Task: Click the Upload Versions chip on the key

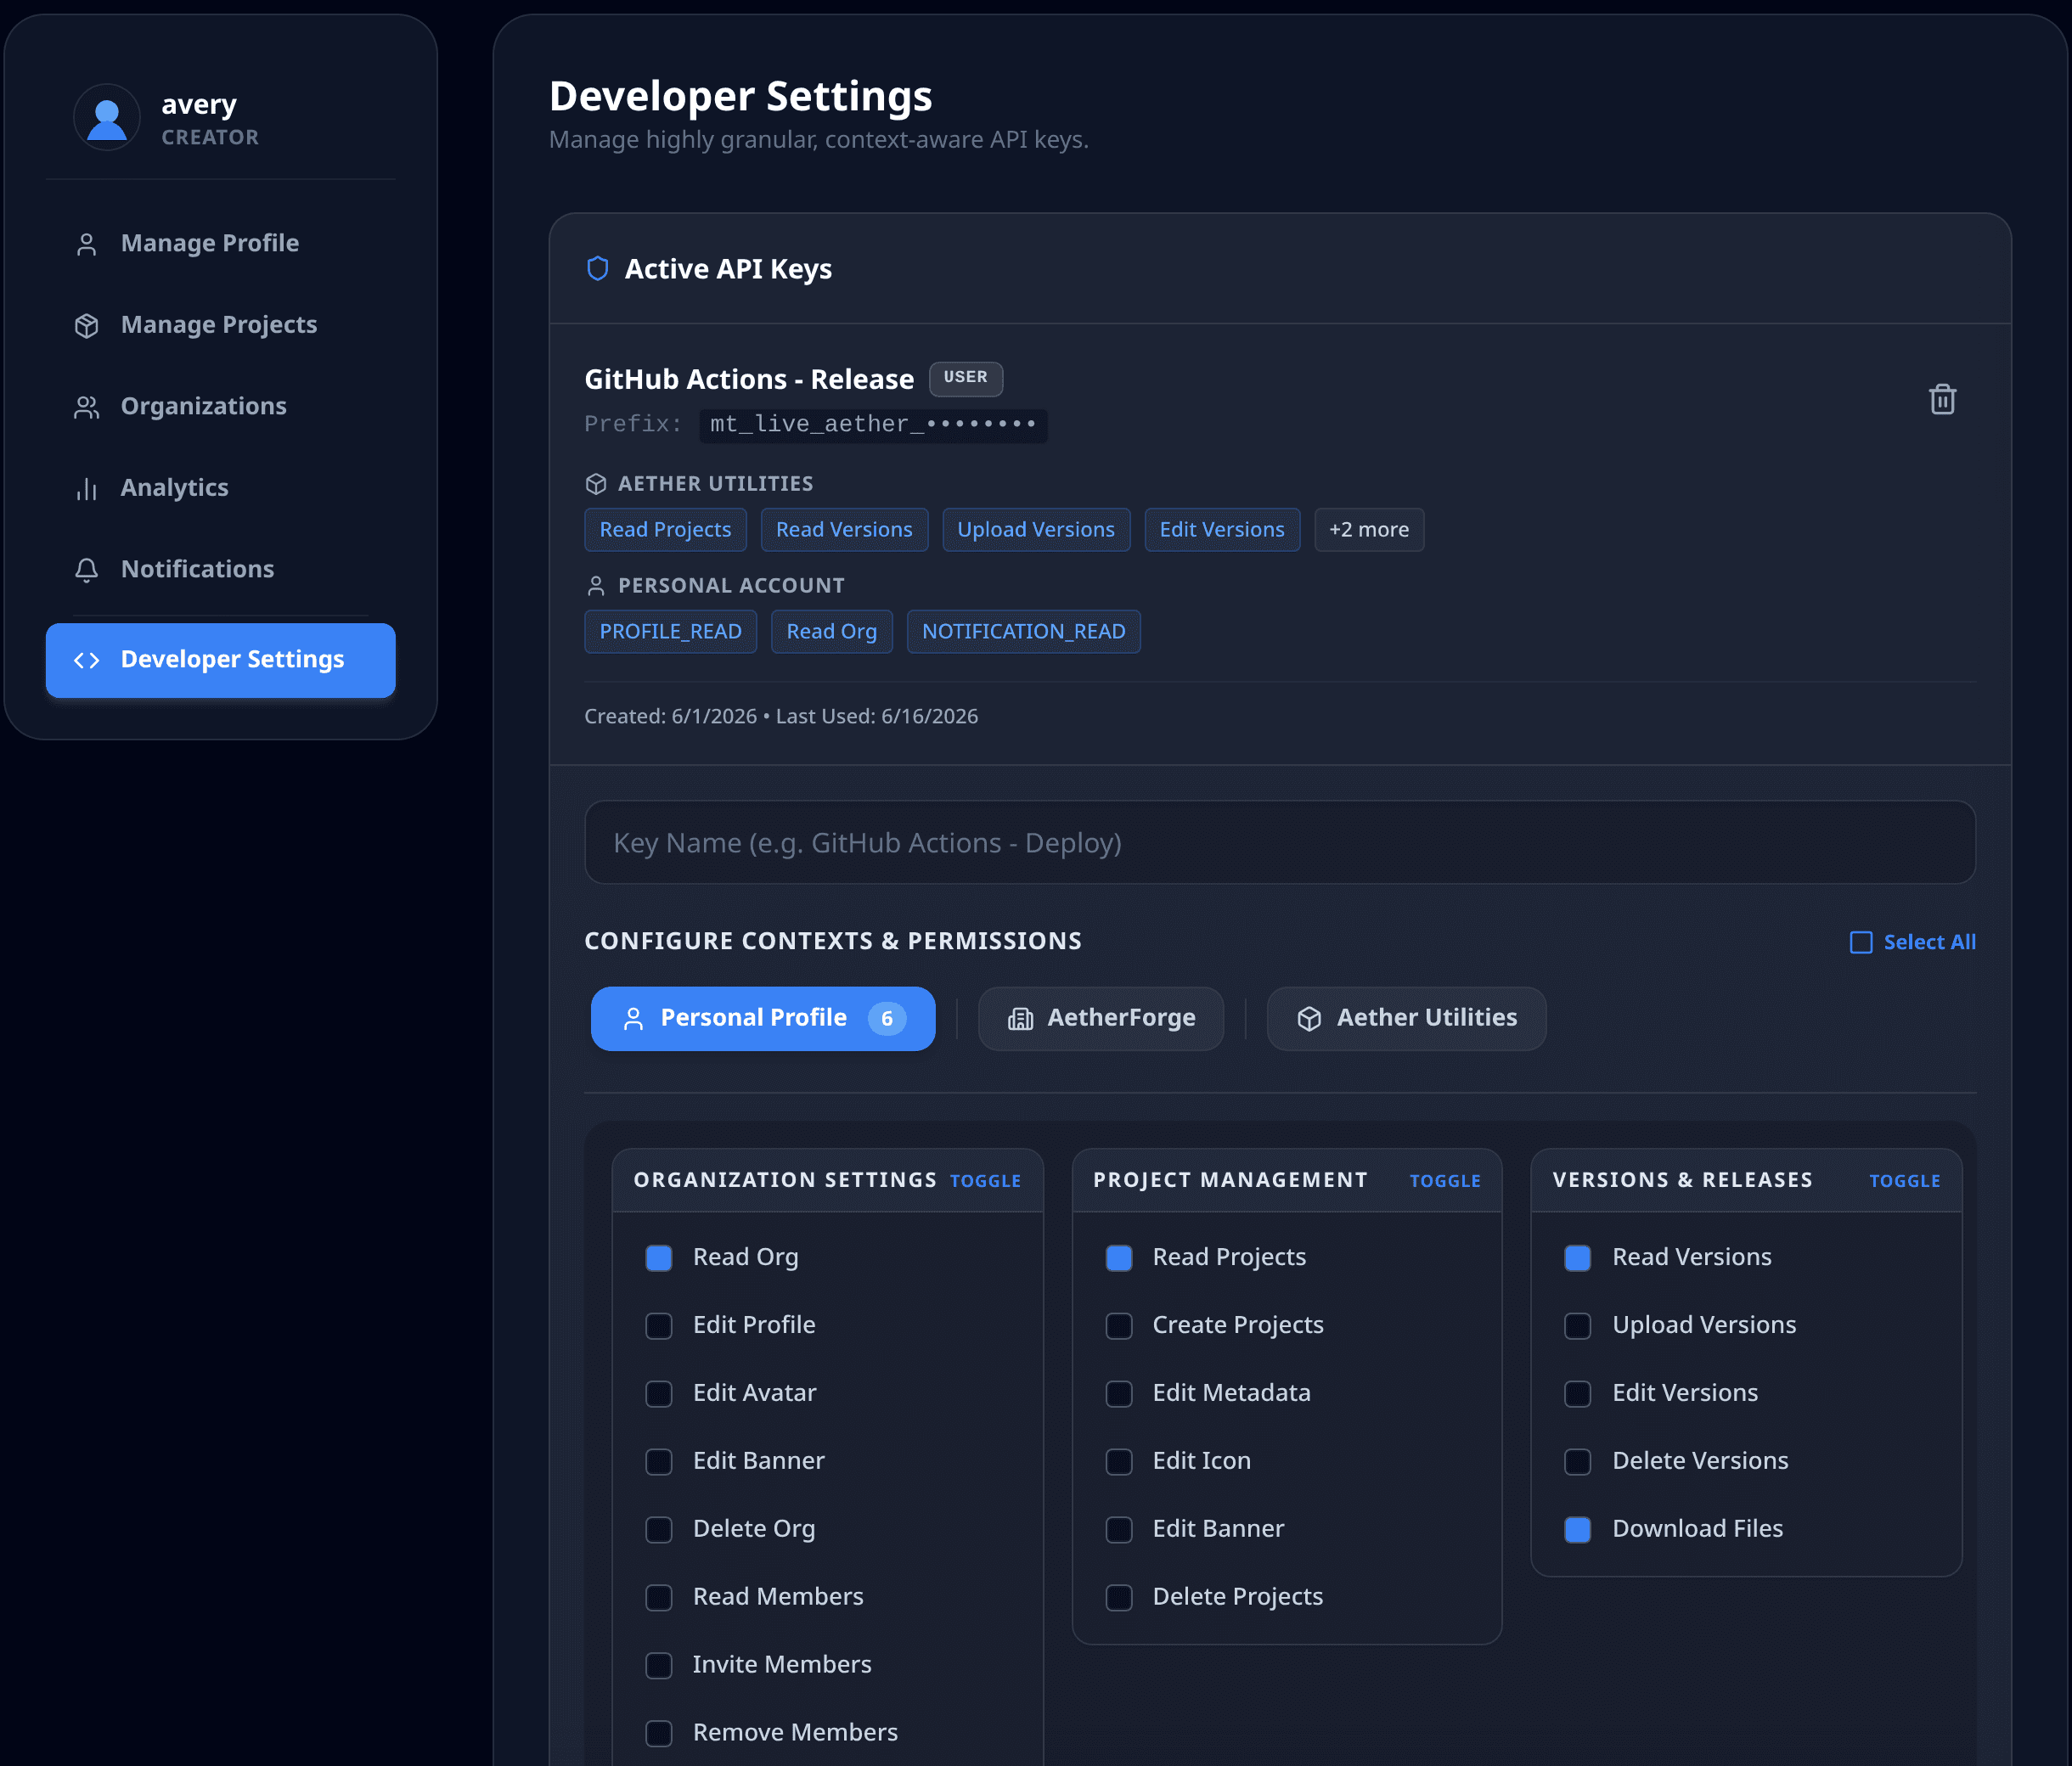Action: click(x=1036, y=530)
